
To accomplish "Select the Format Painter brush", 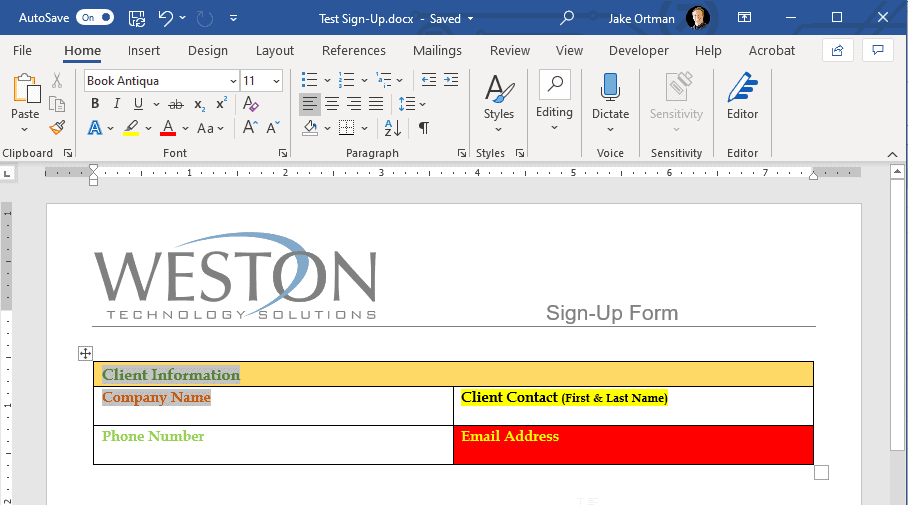I will (x=57, y=127).
